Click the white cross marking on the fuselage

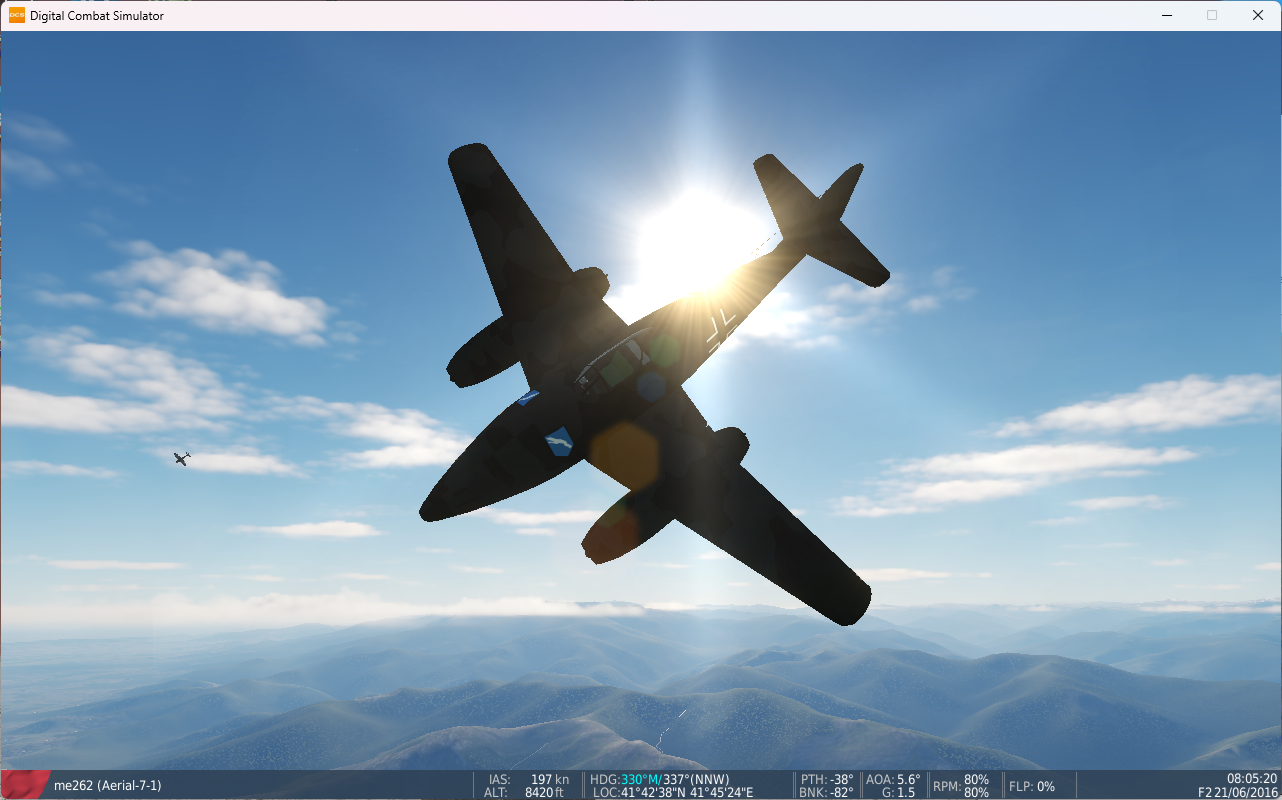point(720,328)
